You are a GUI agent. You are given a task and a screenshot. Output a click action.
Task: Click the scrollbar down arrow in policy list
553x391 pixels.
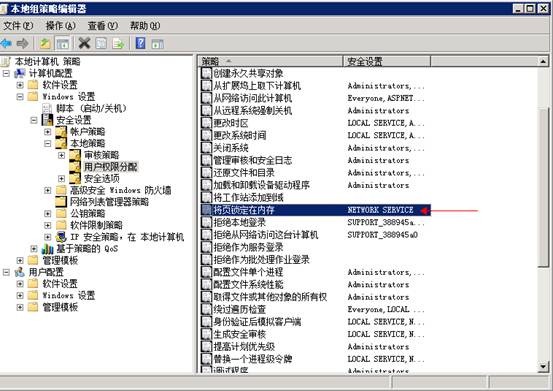[x=543, y=367]
